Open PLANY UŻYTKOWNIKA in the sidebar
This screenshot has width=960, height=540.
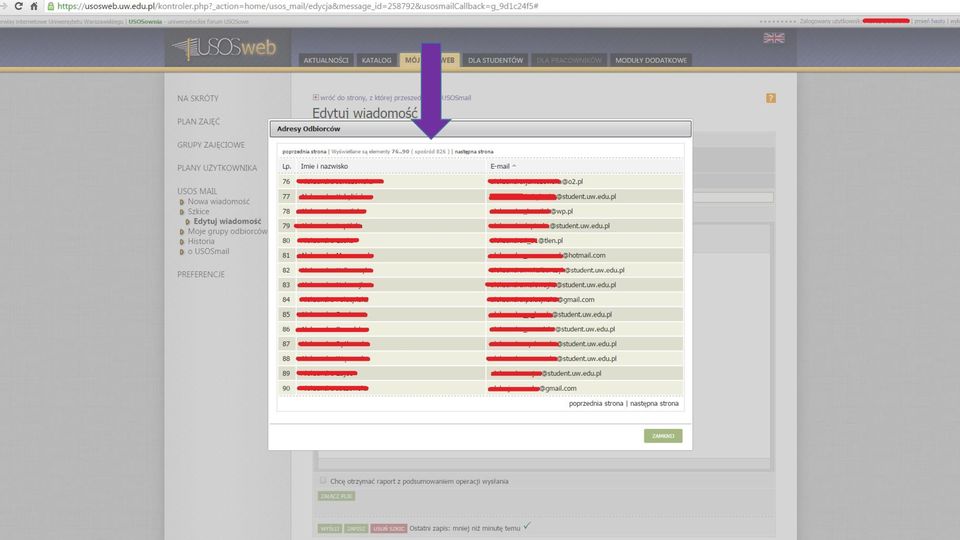point(217,168)
